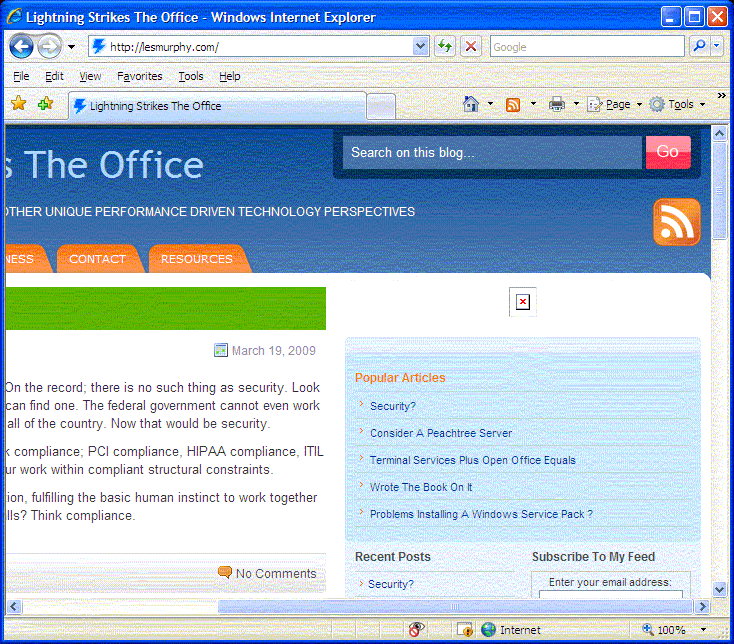Open the recent pages dropdown arrow
This screenshot has height=644, width=734.
coord(71,47)
